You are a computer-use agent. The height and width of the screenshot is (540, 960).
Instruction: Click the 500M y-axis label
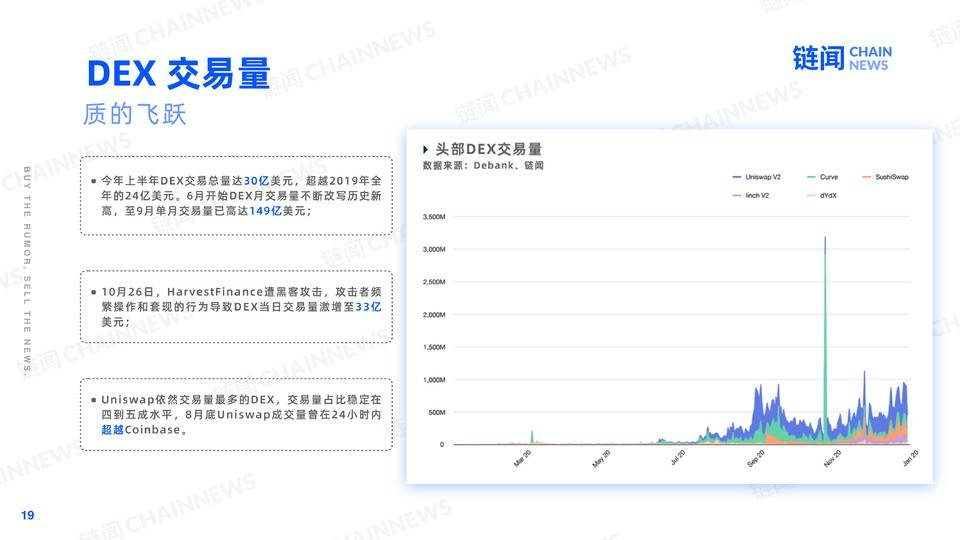437,412
